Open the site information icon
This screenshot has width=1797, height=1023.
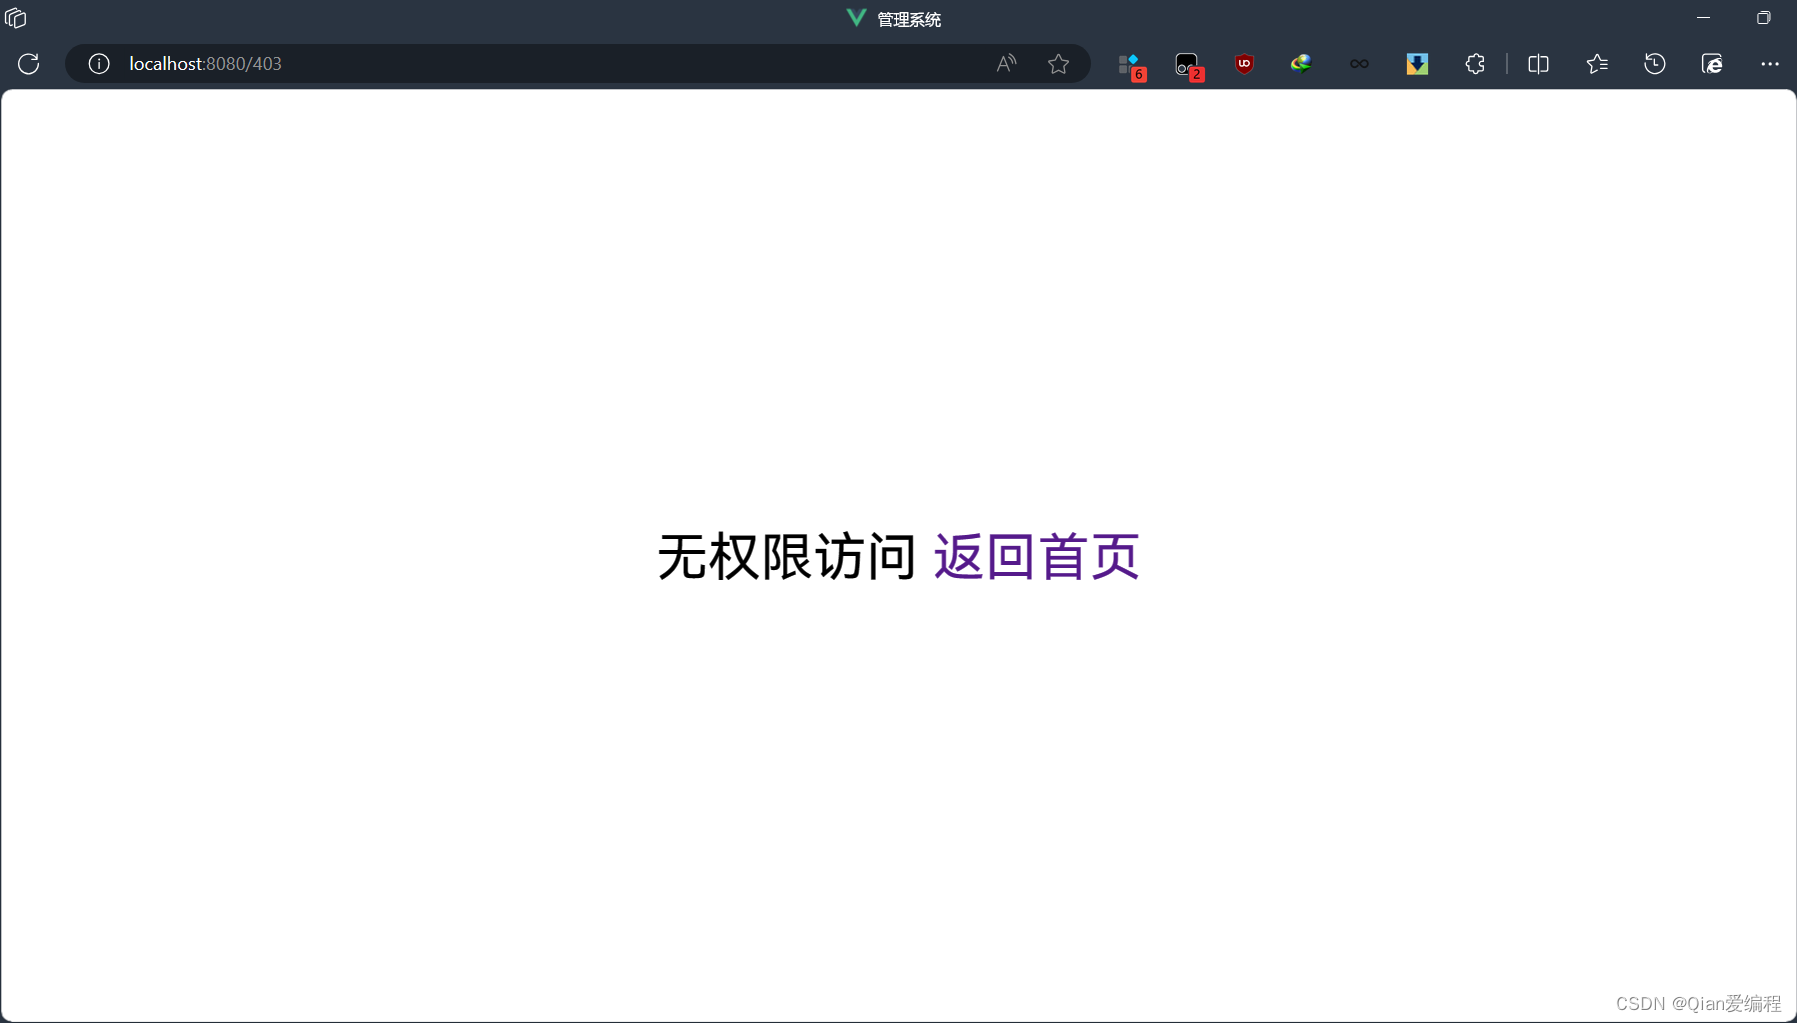point(99,64)
